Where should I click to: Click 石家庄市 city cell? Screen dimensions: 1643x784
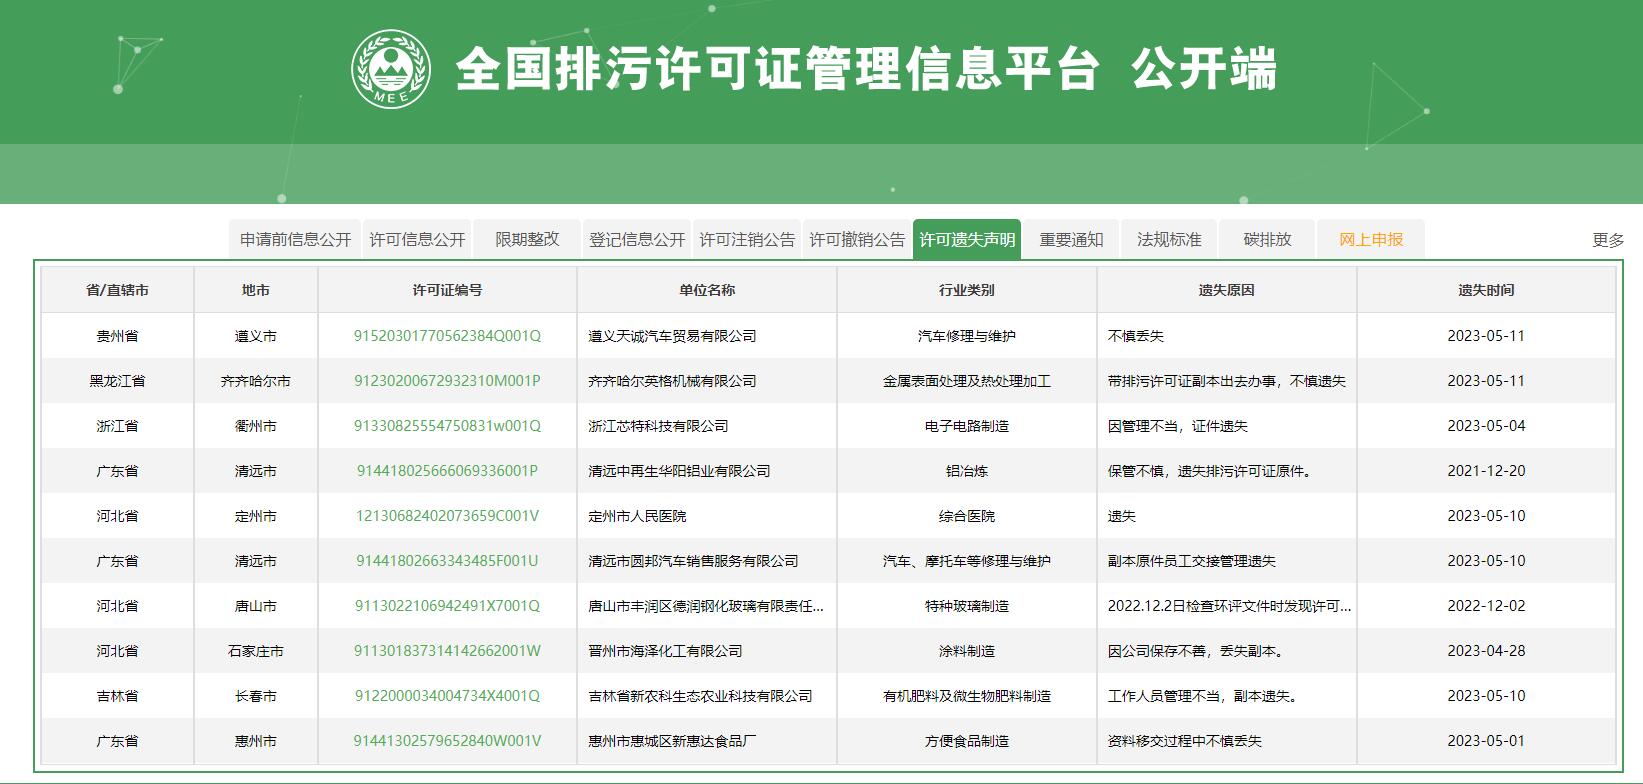(256, 651)
